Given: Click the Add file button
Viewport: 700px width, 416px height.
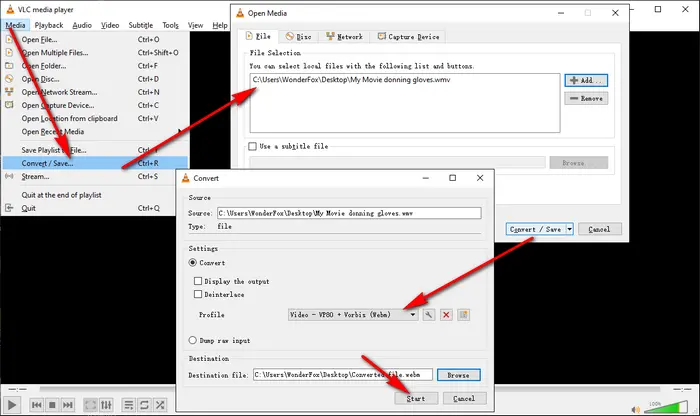Looking at the screenshot, I should point(586,80).
